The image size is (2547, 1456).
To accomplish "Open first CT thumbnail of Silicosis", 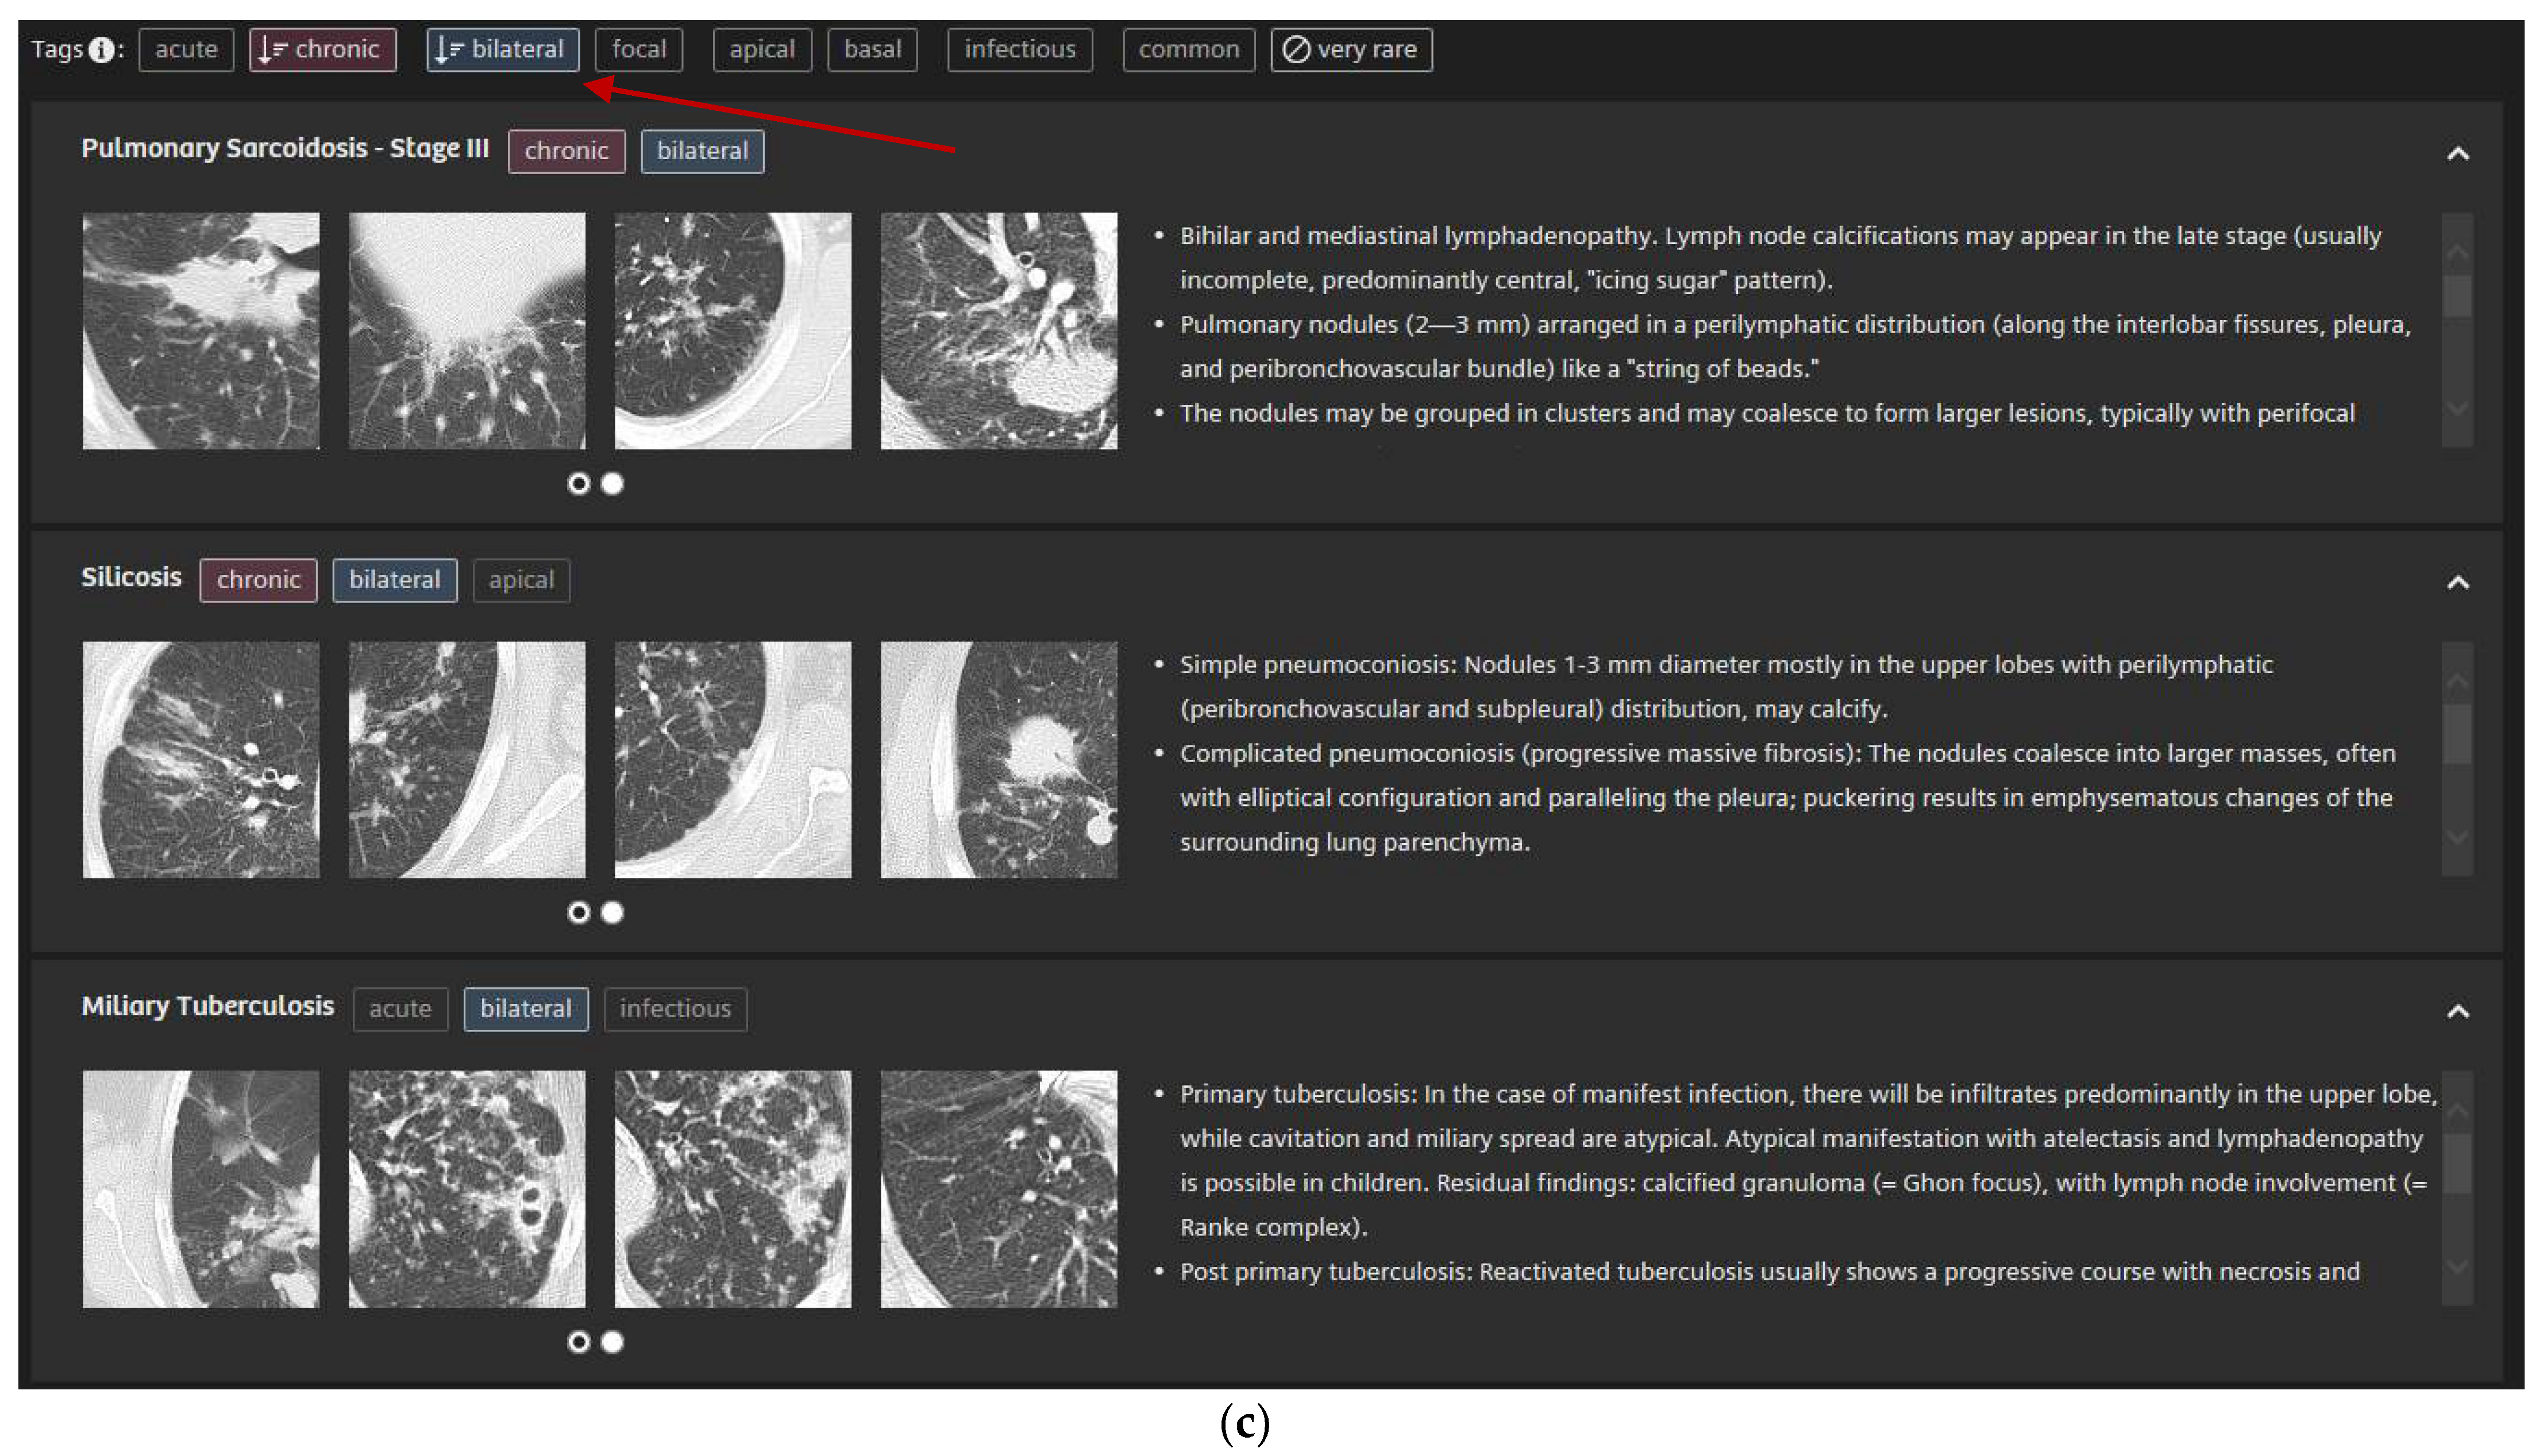I will [x=201, y=760].
